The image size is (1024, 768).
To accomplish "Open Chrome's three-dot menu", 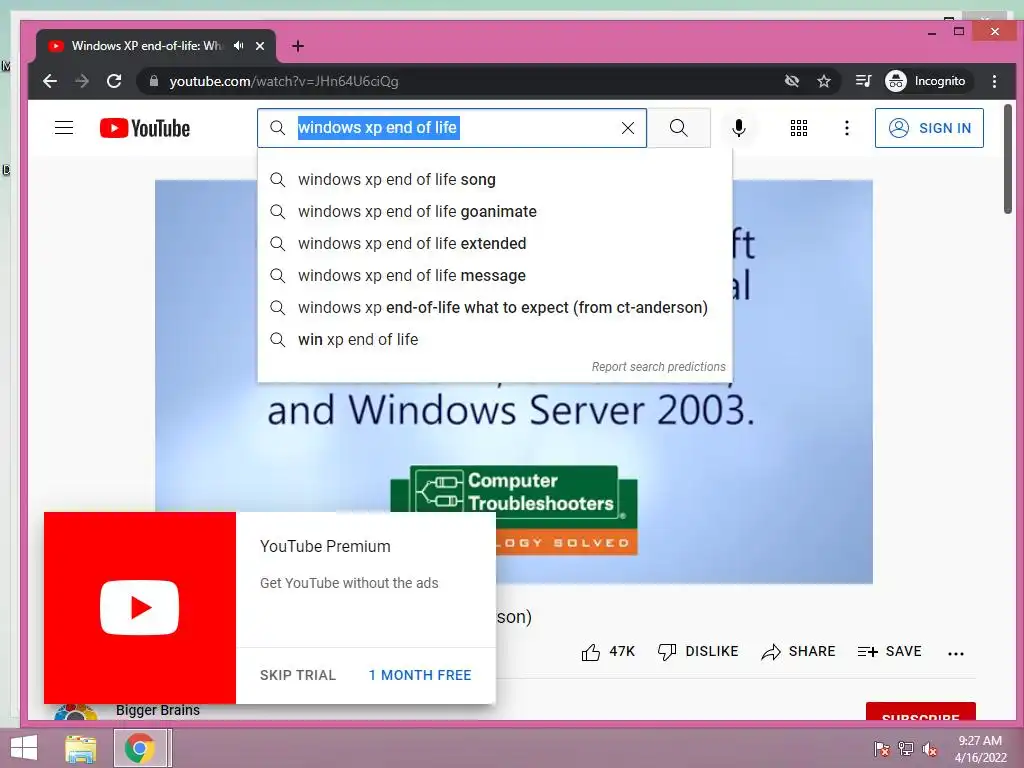I will point(994,81).
